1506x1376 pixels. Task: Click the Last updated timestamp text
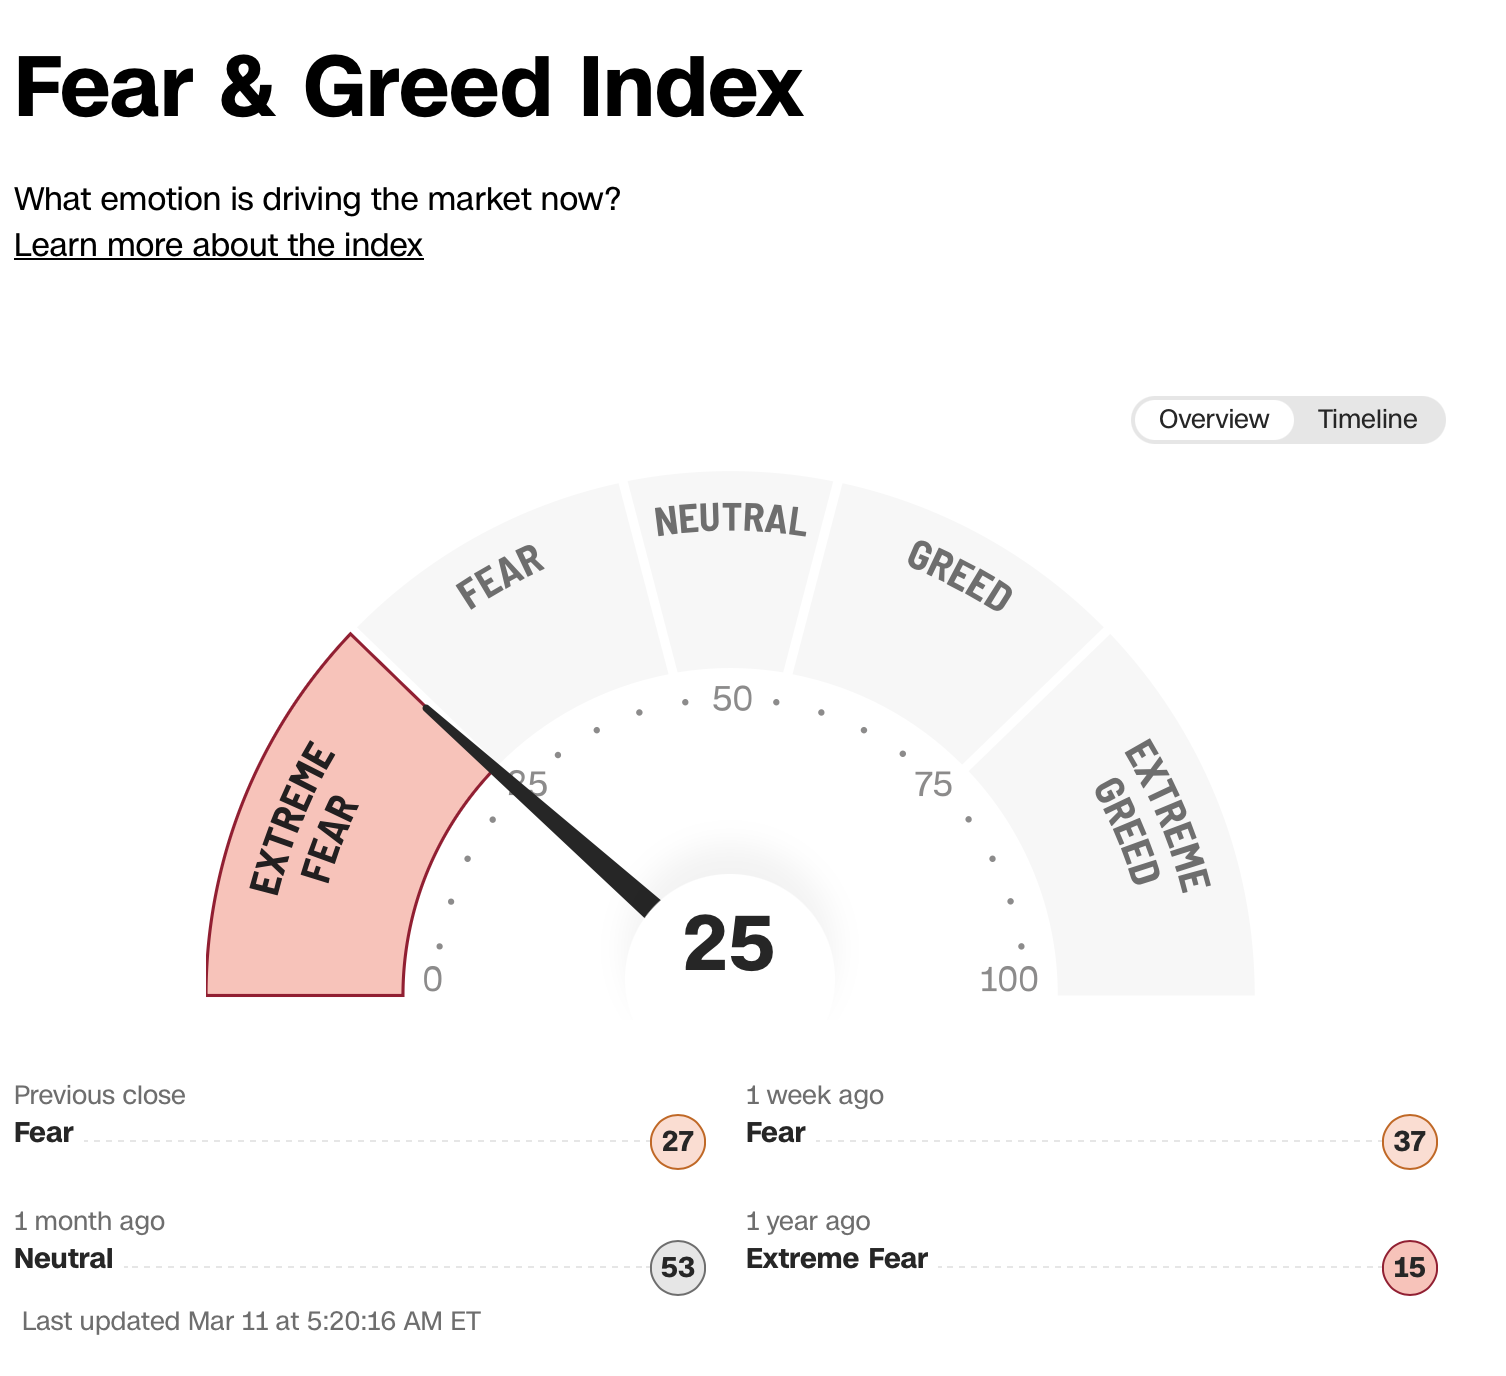[251, 1321]
